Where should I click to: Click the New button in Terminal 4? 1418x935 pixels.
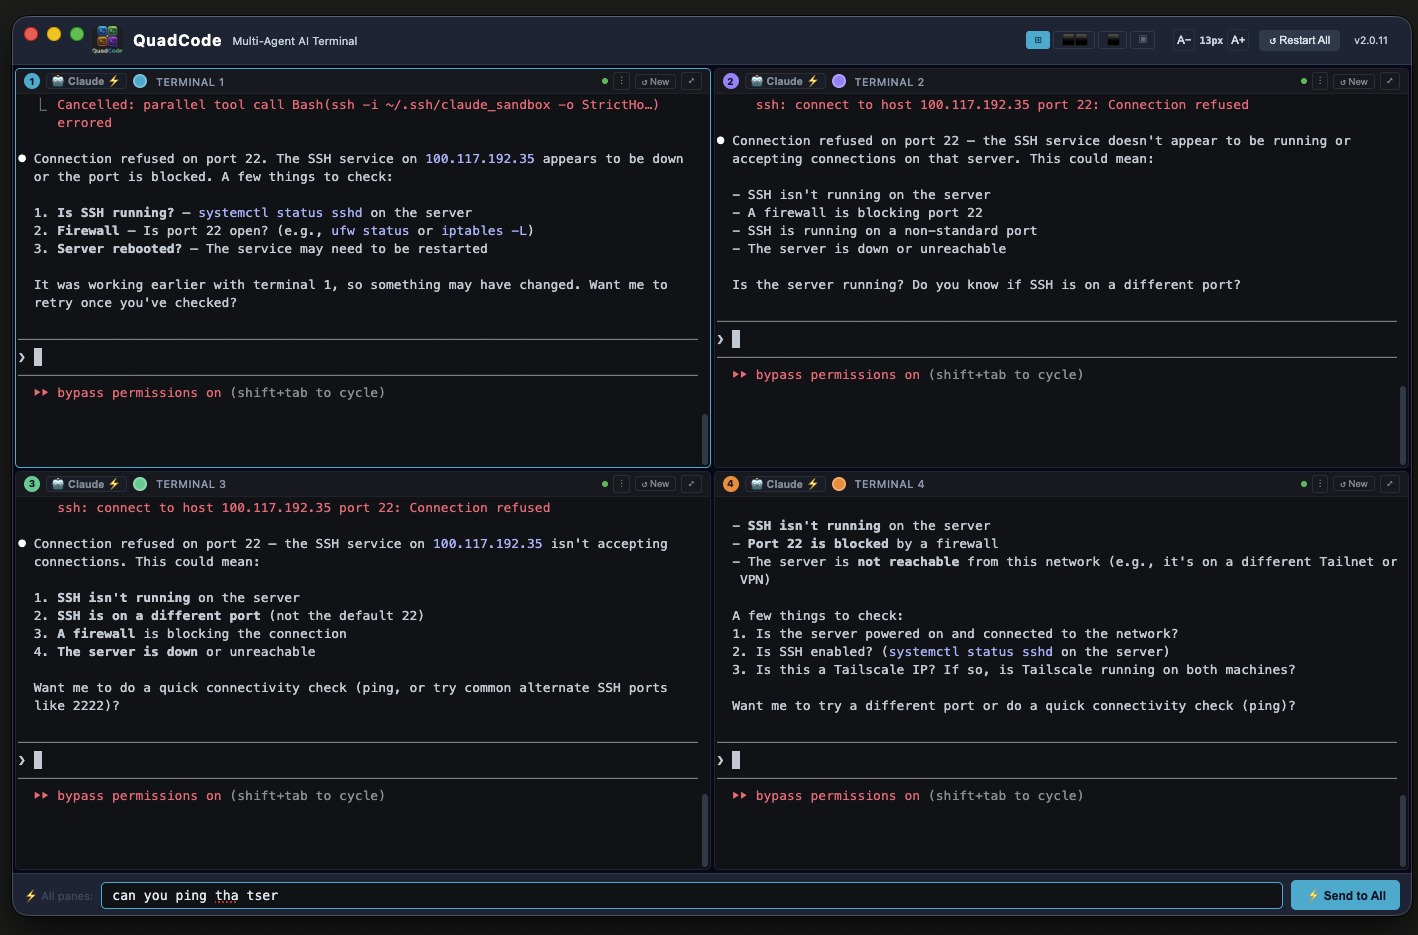click(1354, 484)
